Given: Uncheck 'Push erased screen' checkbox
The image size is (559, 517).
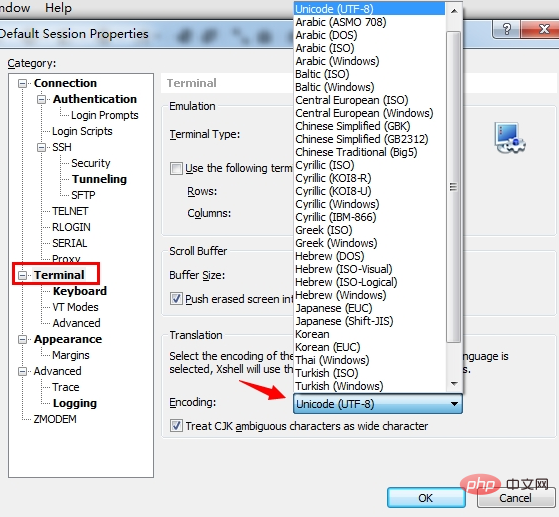Looking at the screenshot, I should click(176, 298).
